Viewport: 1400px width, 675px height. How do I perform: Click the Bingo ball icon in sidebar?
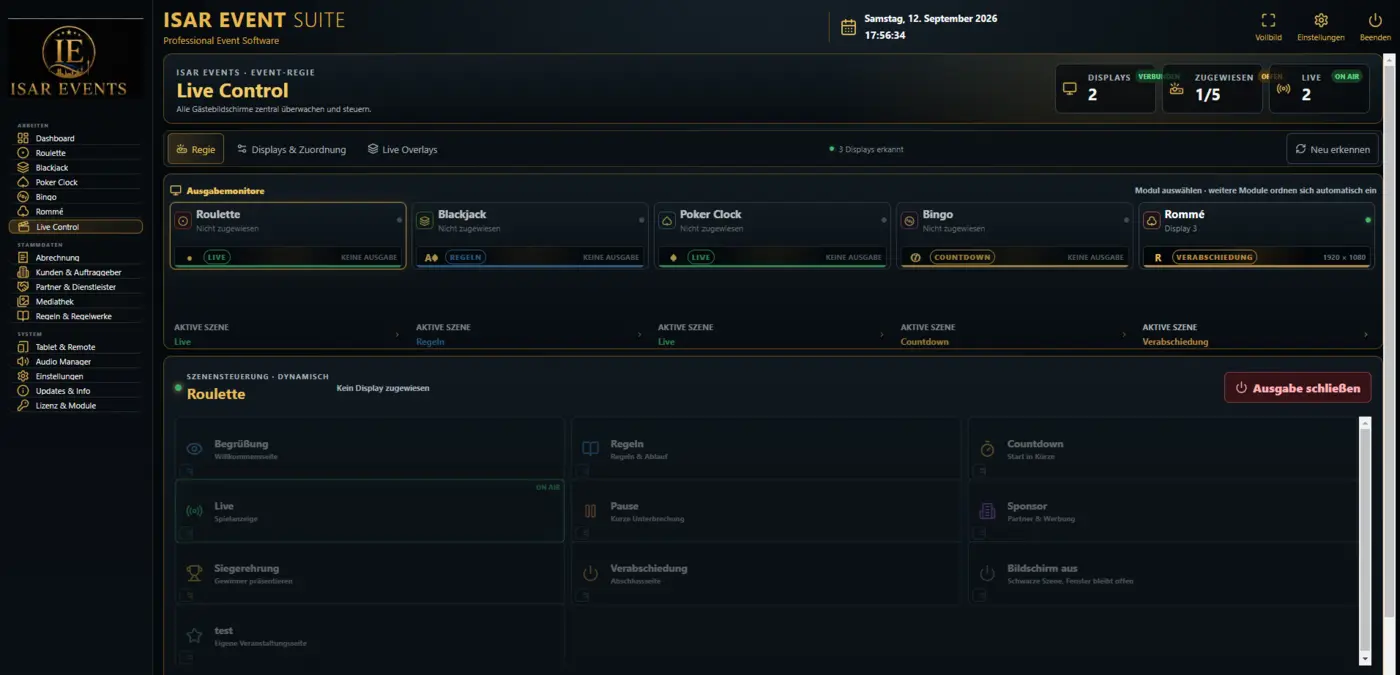(x=23, y=197)
